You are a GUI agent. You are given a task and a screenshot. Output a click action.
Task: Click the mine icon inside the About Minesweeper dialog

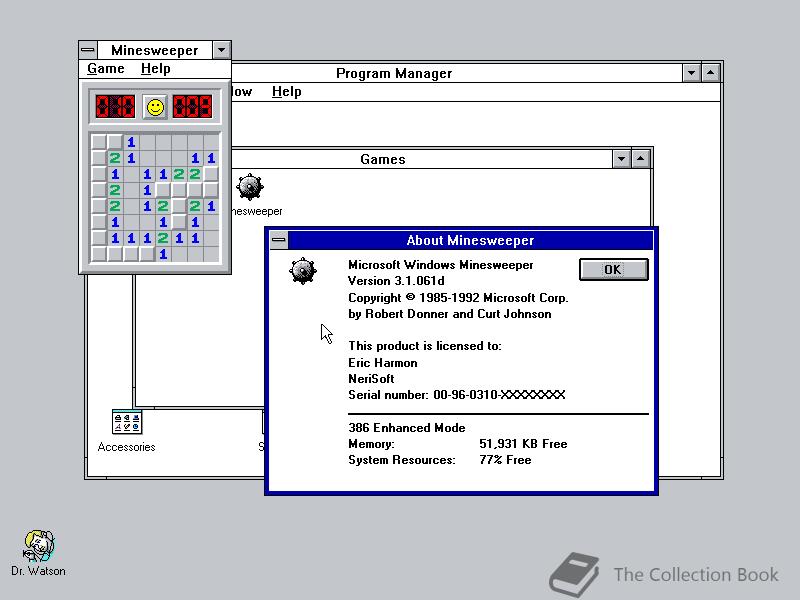tap(303, 271)
